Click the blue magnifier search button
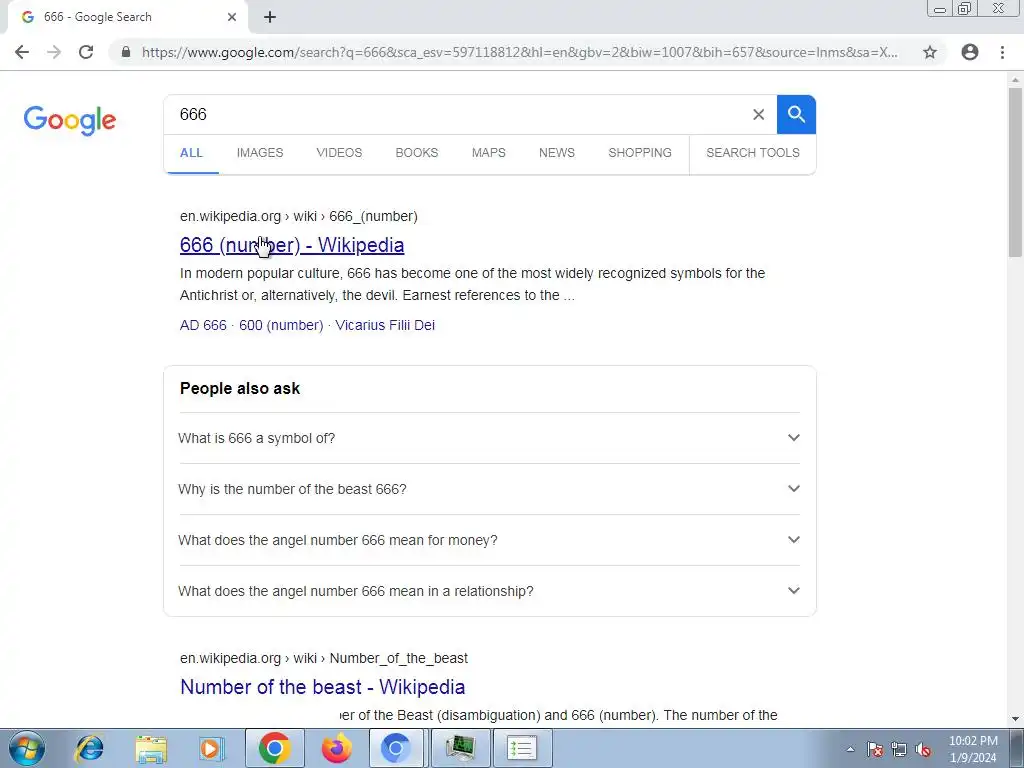The width and height of the screenshot is (1024, 768). coord(796,114)
